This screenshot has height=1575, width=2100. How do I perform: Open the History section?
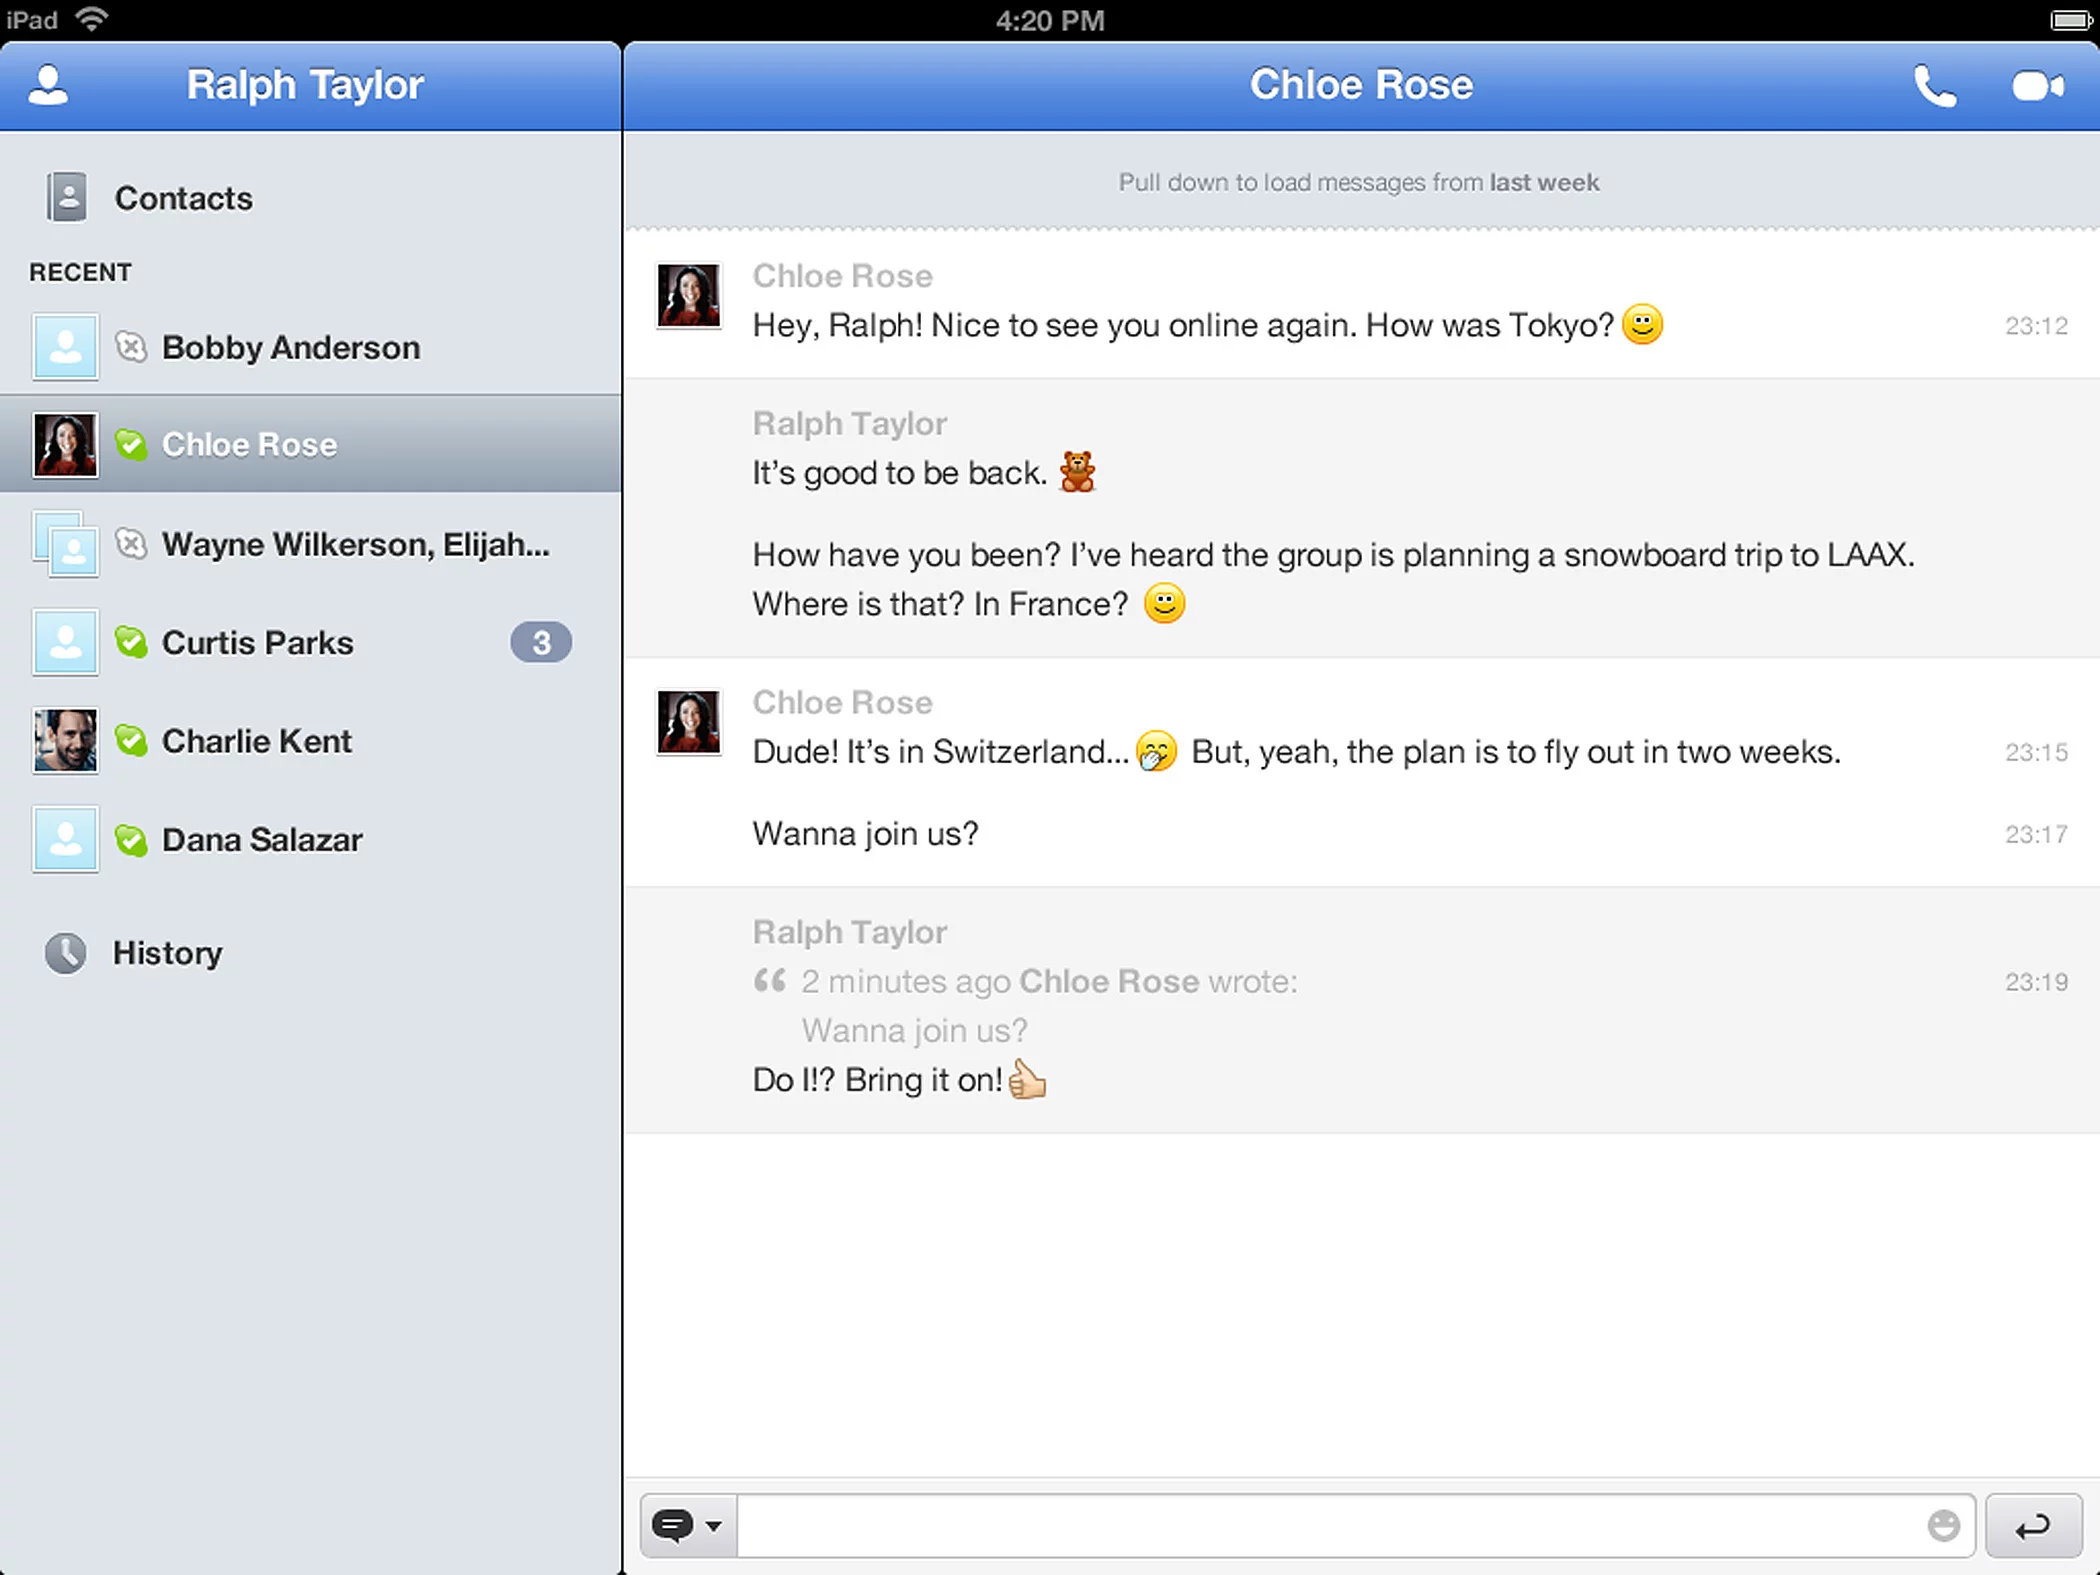(167, 953)
